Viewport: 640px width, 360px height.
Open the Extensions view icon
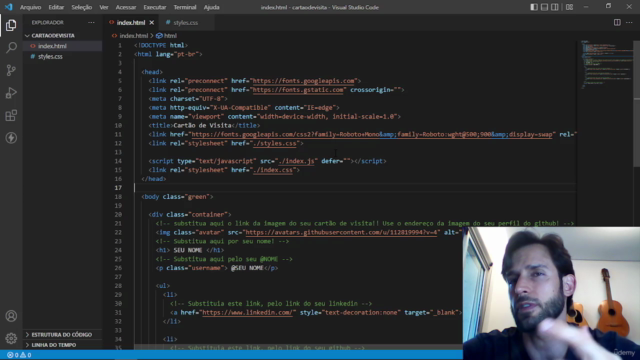[11, 116]
